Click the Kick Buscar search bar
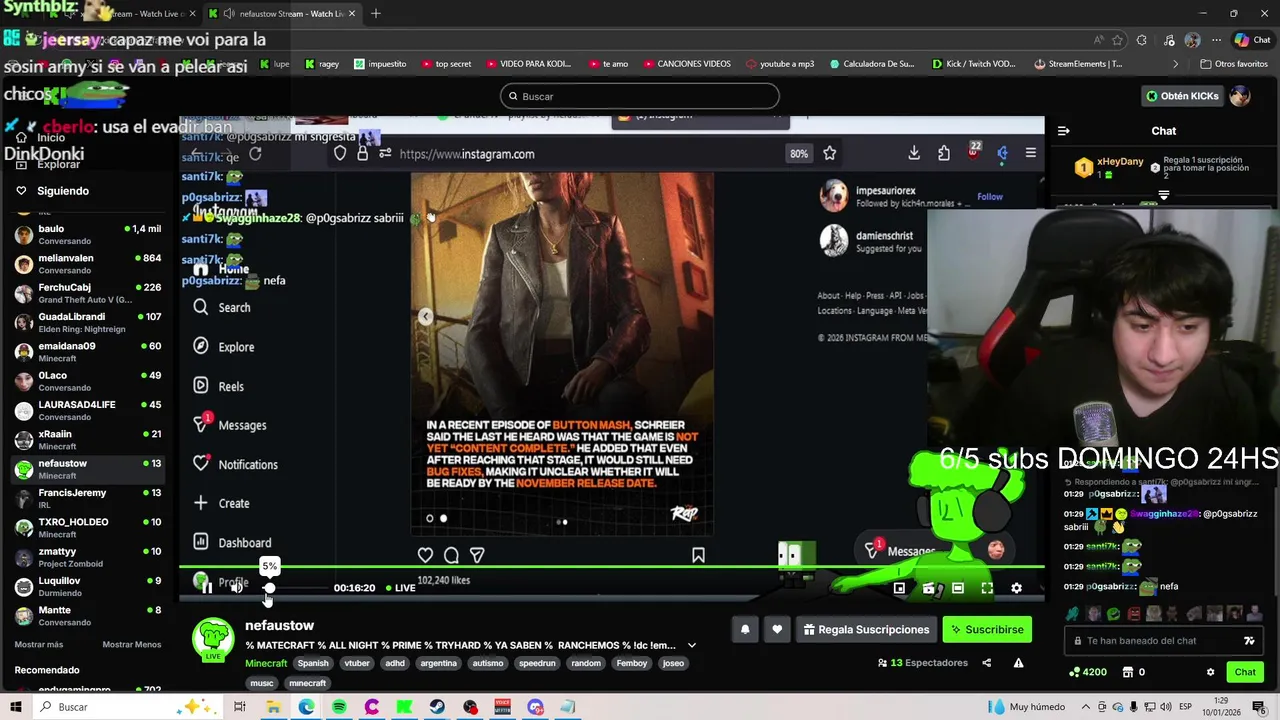This screenshot has width=1280, height=720. click(x=640, y=96)
